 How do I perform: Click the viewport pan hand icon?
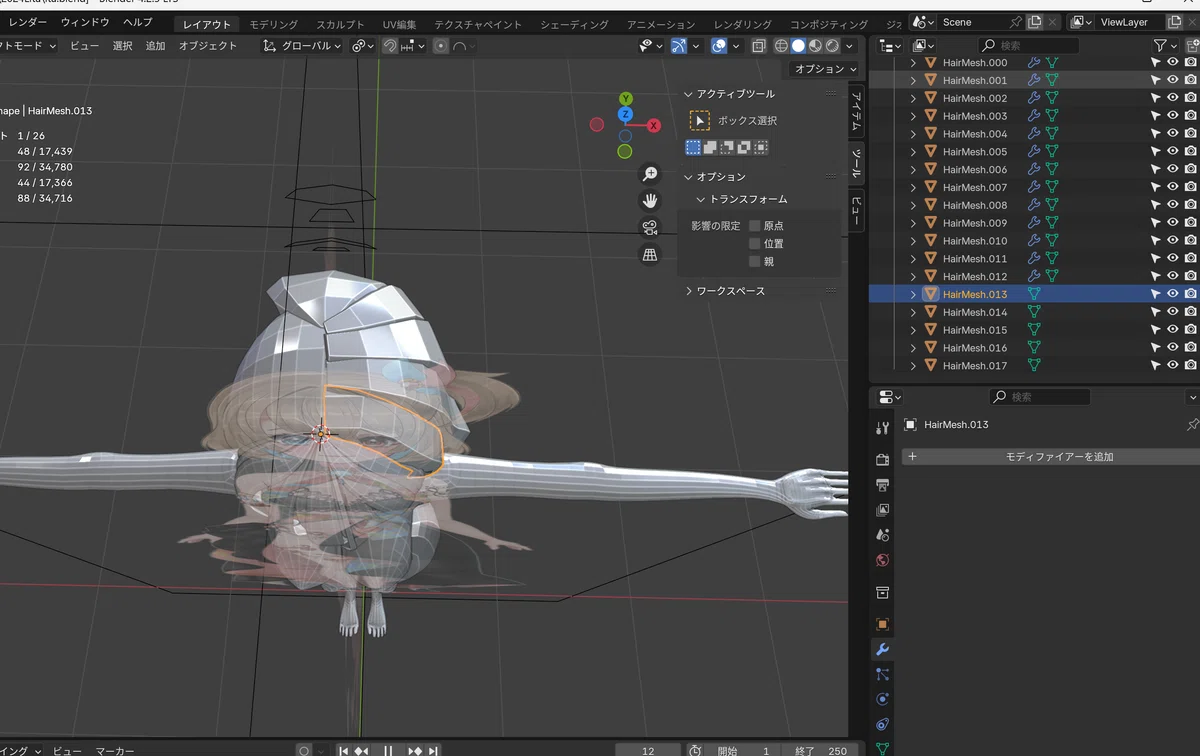[x=650, y=201]
